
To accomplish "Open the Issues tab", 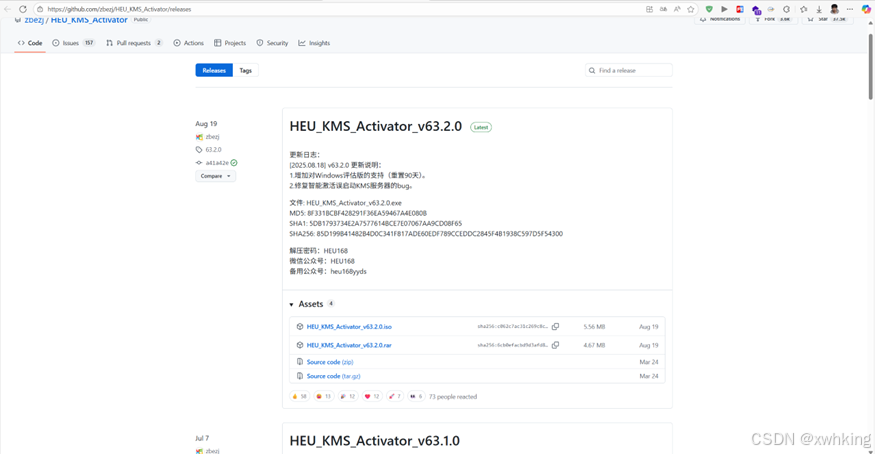I will point(74,43).
